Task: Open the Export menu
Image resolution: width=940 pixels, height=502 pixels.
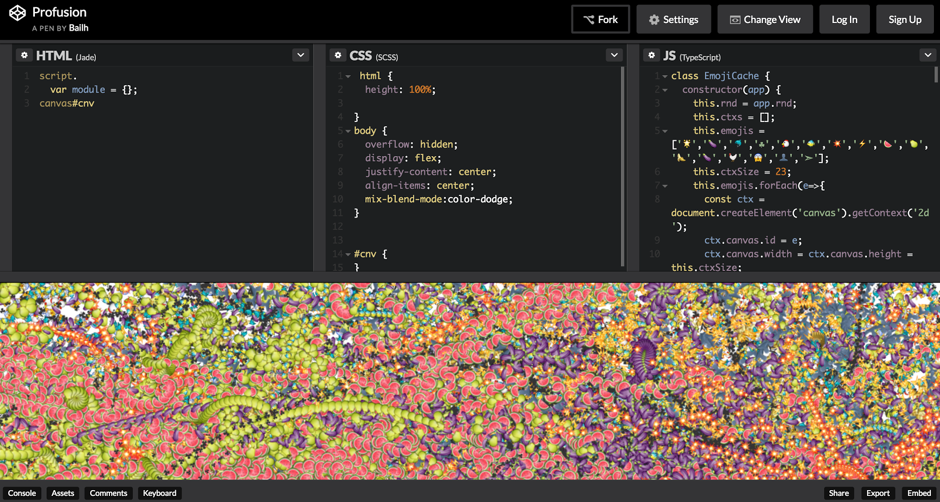Action: click(877, 493)
